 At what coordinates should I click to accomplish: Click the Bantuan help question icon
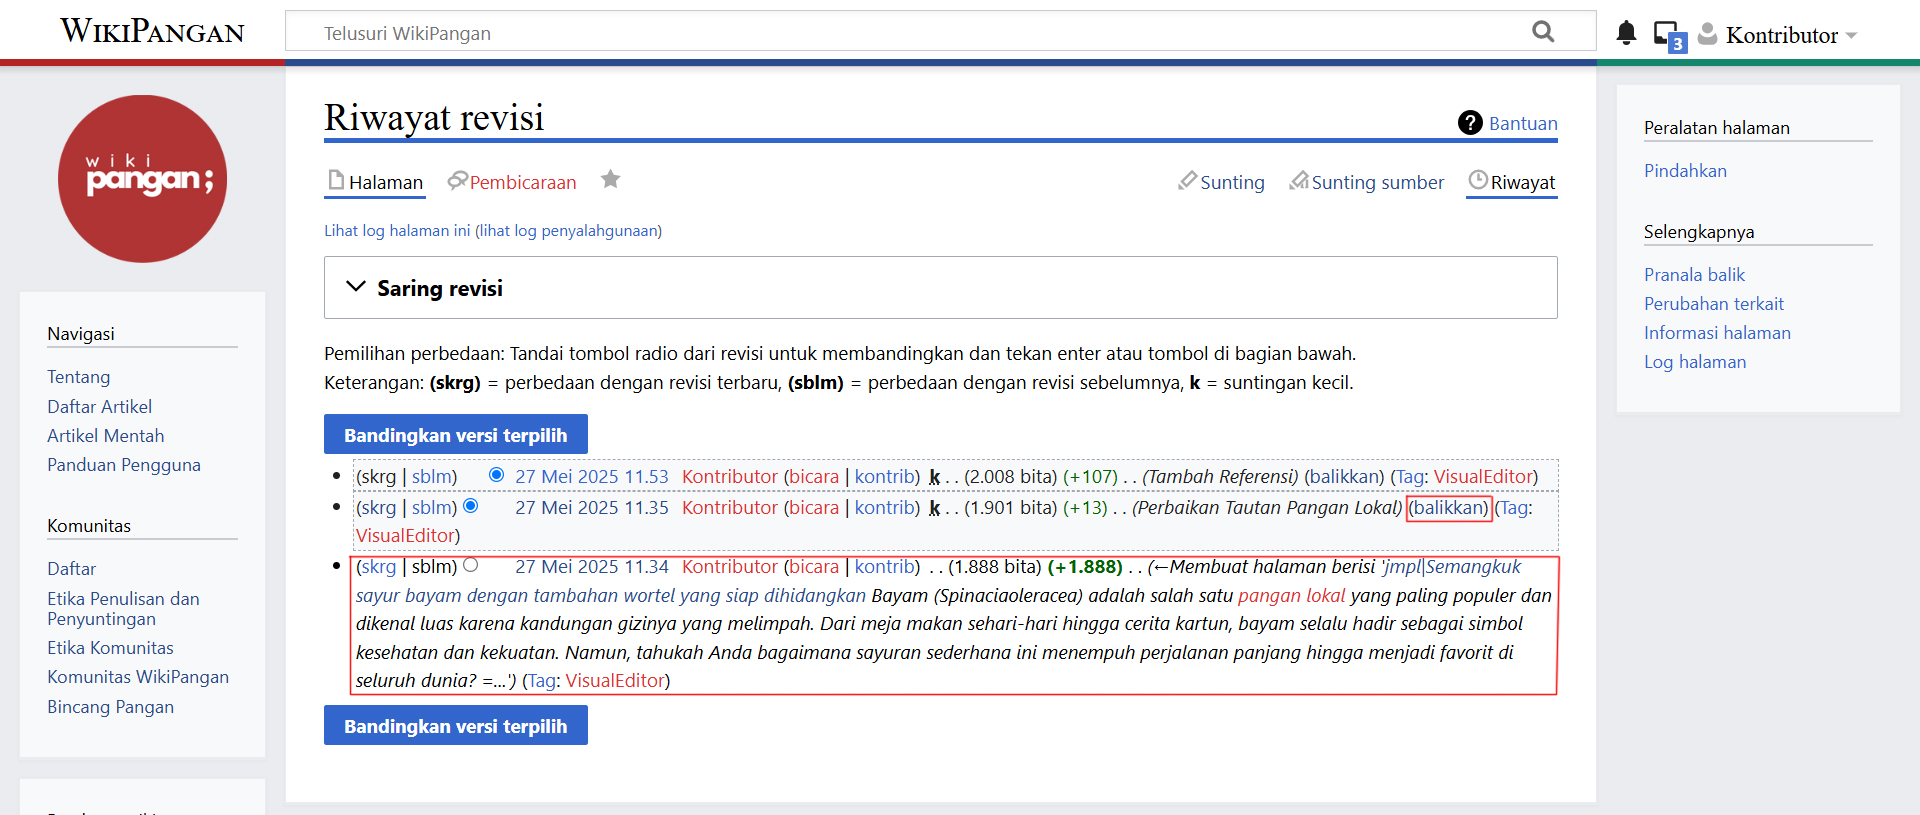click(x=1469, y=123)
